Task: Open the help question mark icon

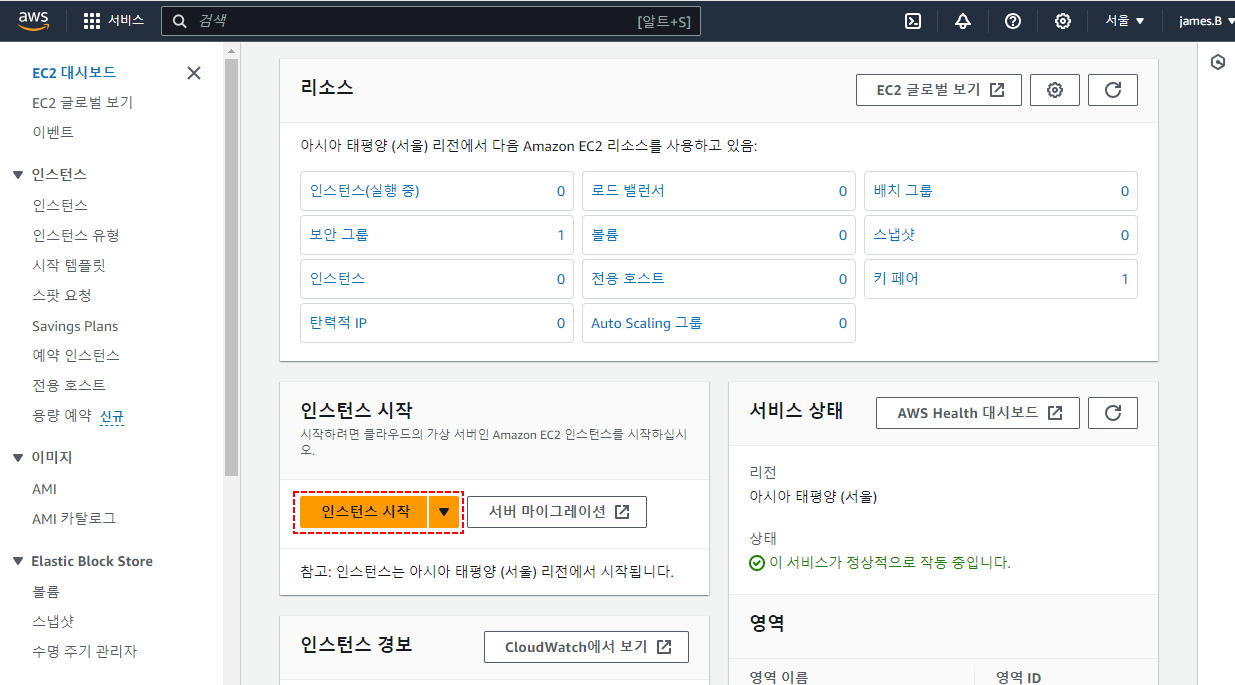Action: coord(1013,21)
